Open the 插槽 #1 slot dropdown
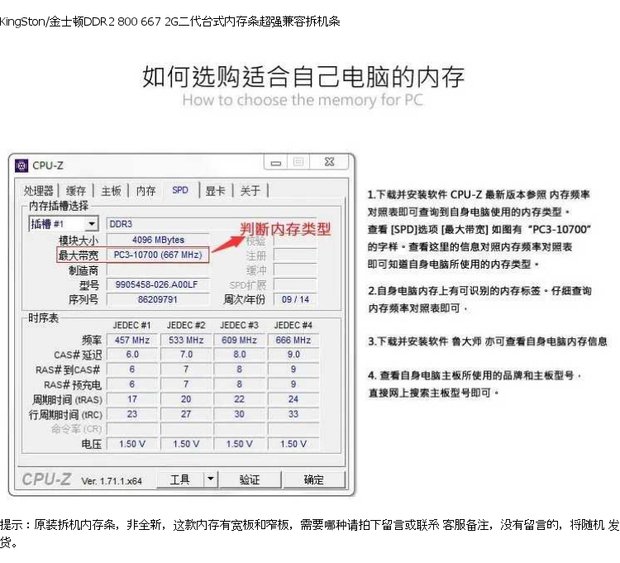 [63, 224]
